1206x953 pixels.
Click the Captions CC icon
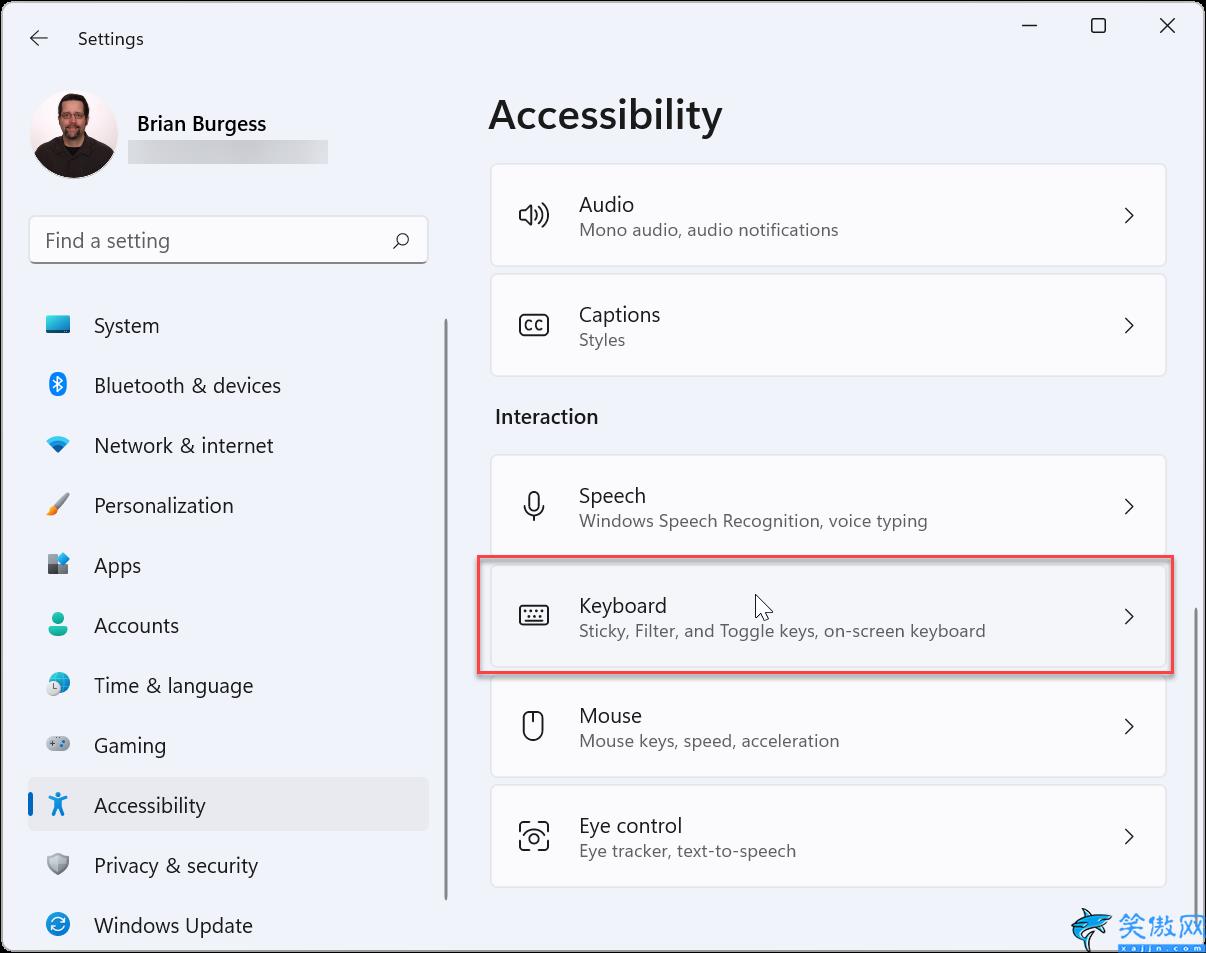534,325
